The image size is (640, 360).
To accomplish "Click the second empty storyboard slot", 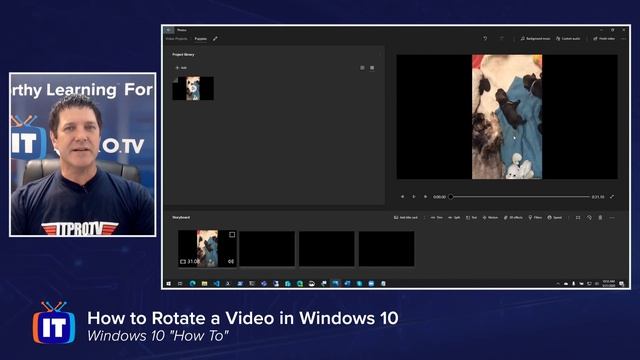I will click(327, 249).
